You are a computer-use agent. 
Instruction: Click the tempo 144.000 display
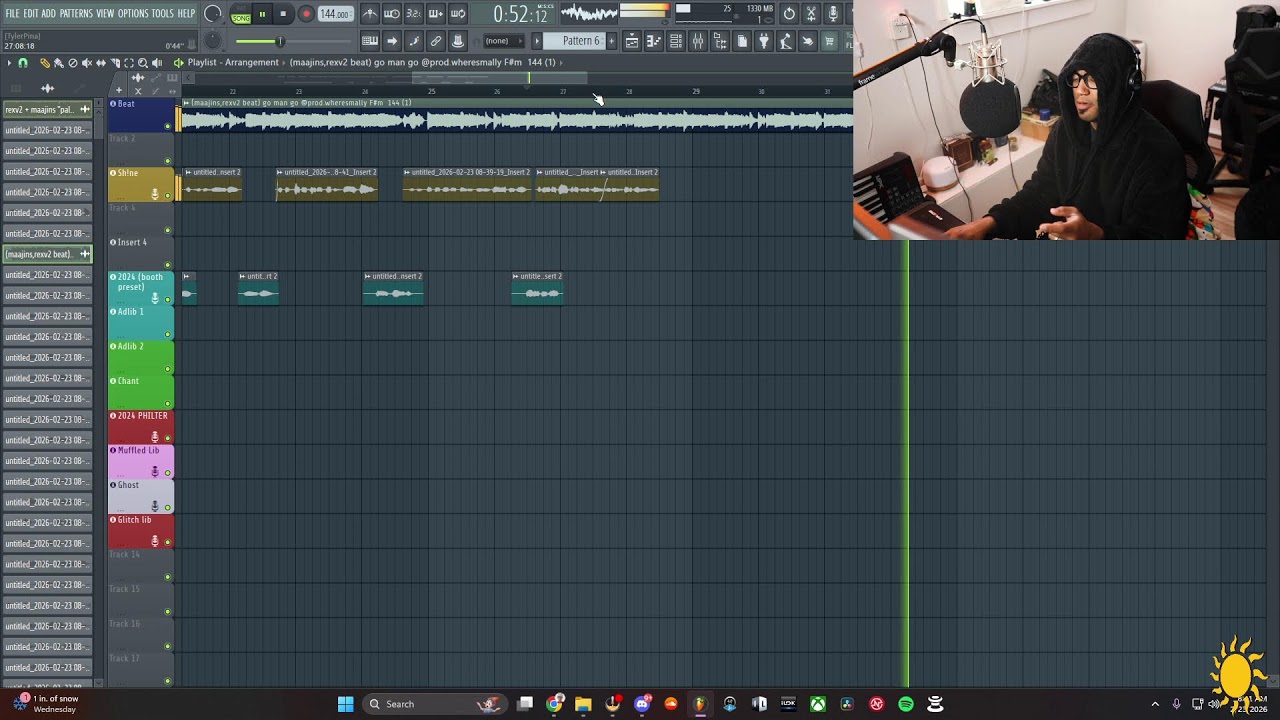[x=335, y=14]
